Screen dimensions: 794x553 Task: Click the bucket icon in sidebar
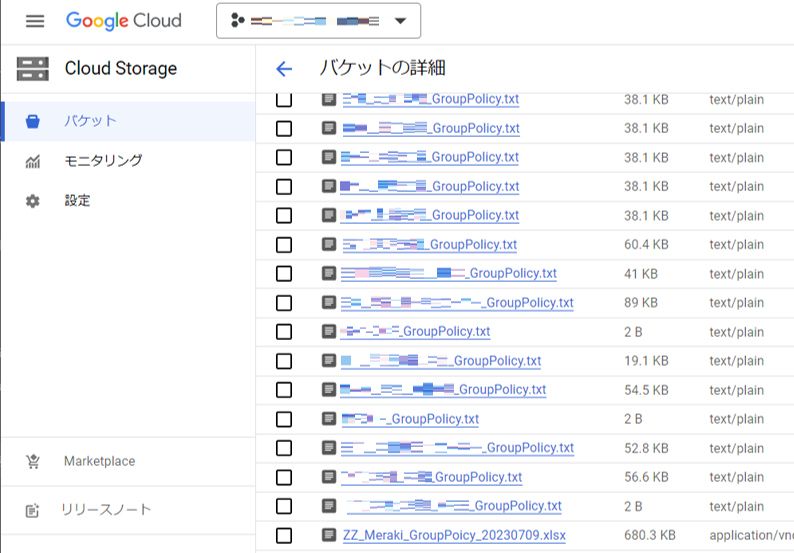pyautogui.click(x=33, y=122)
